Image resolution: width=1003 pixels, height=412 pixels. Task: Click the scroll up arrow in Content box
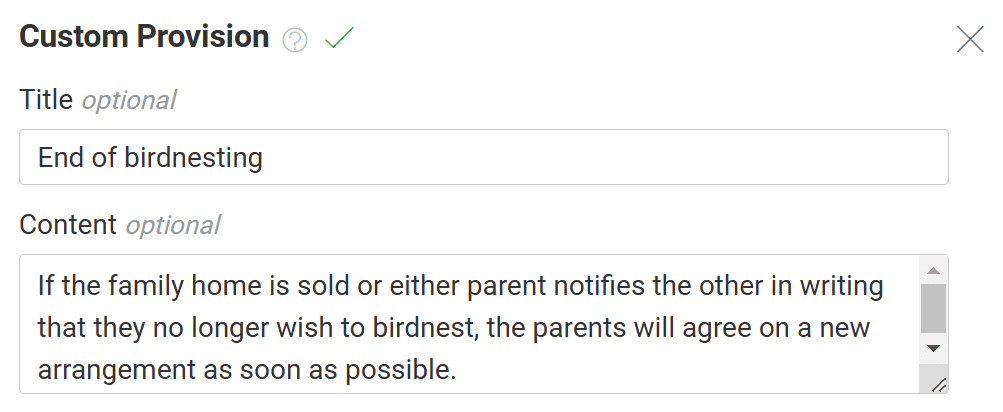(x=933, y=271)
